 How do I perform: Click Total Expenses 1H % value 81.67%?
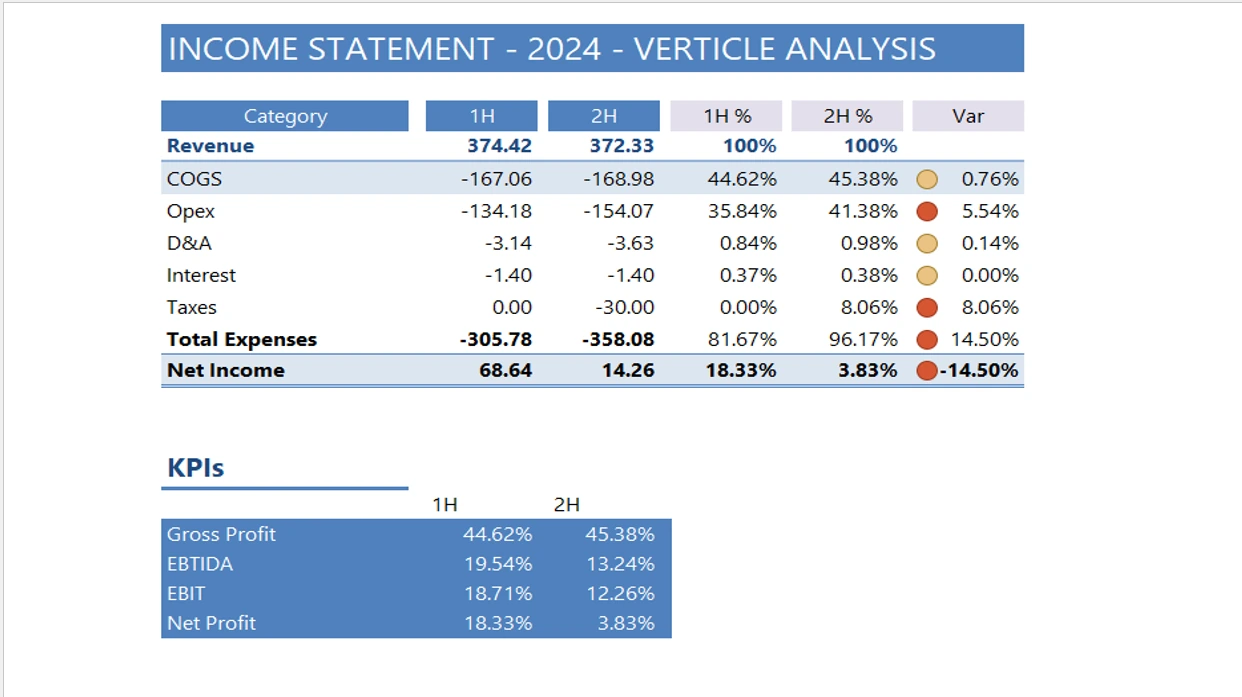[742, 340]
